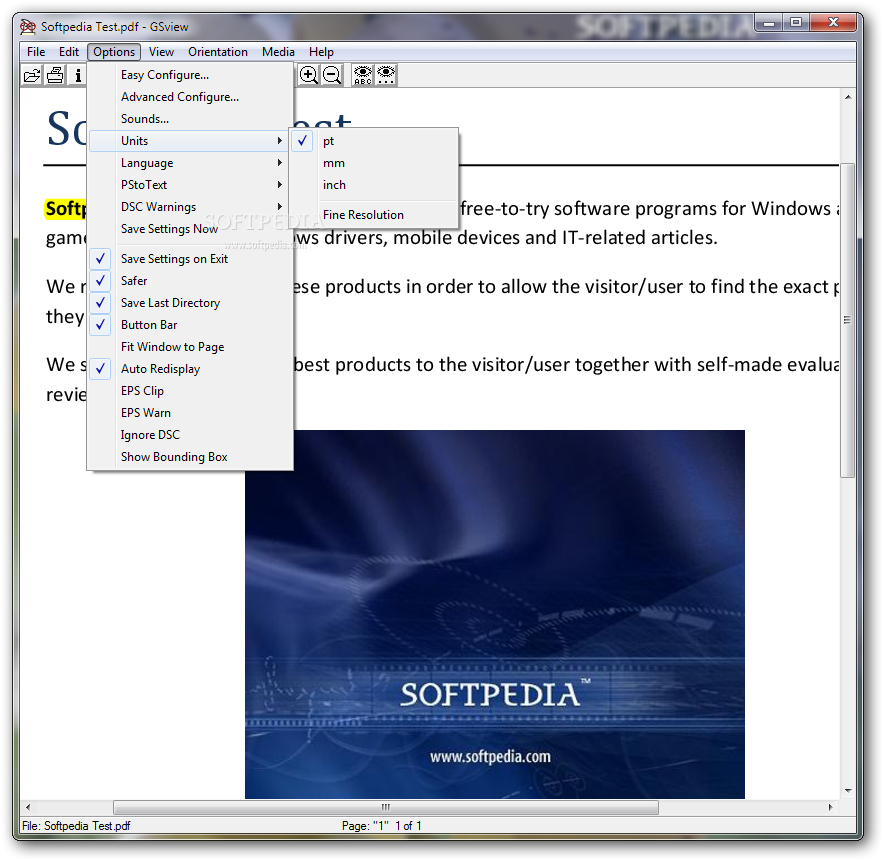Click the scroll up arrow
Image resolution: width=884 pixels, height=861 pixels.
click(x=848, y=98)
